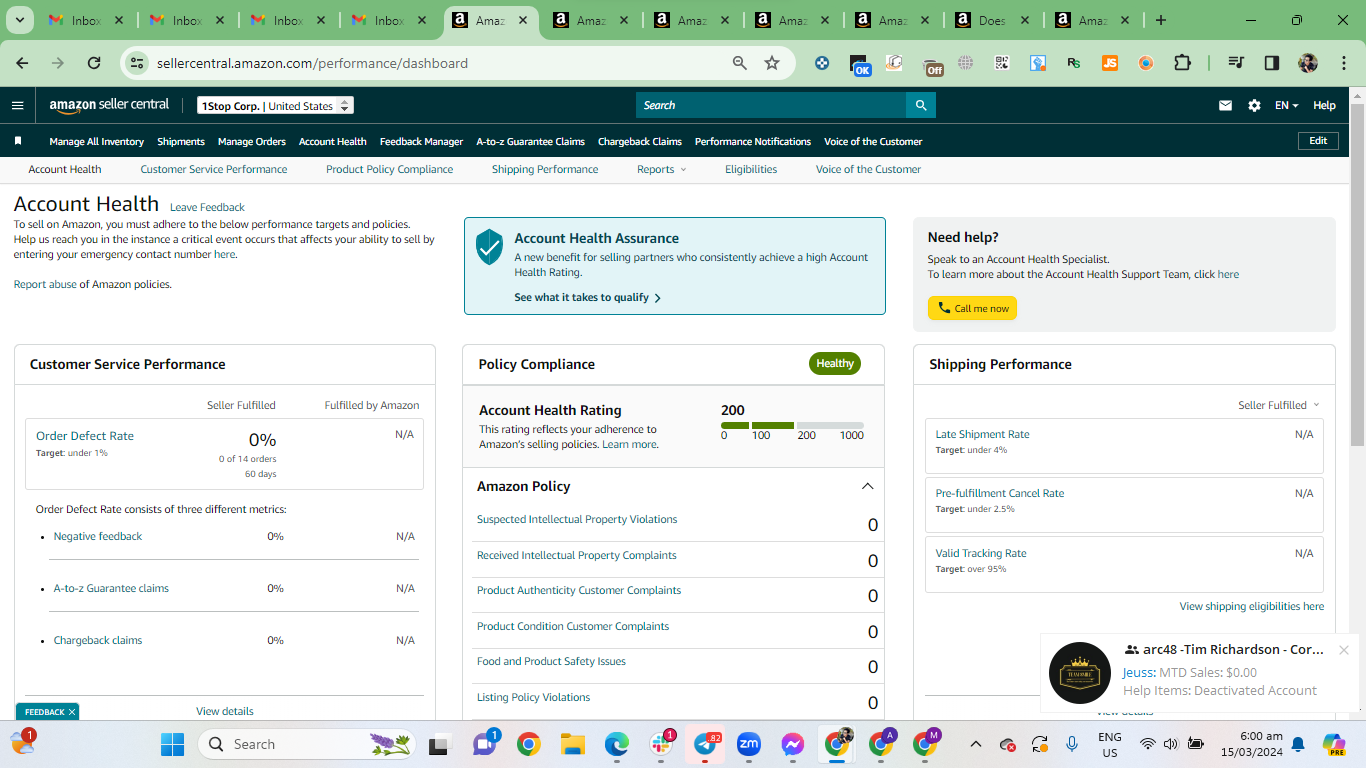Go to Manage Orders
This screenshot has height=768, width=1366.
(252, 141)
